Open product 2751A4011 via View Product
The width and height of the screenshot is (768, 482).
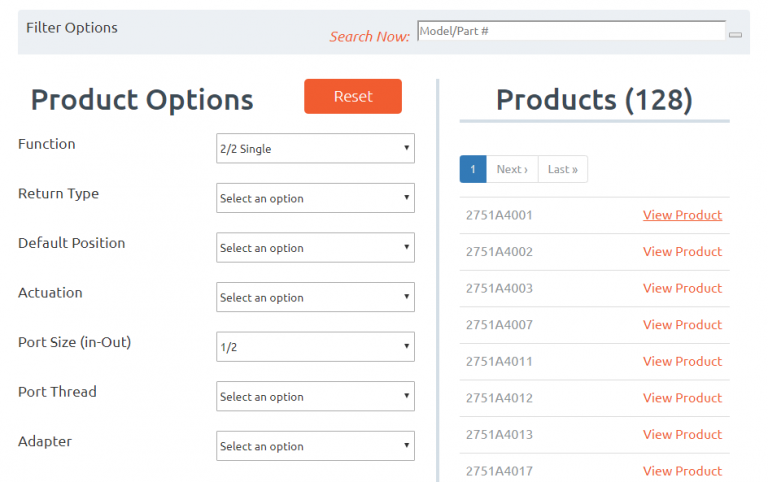(x=682, y=361)
